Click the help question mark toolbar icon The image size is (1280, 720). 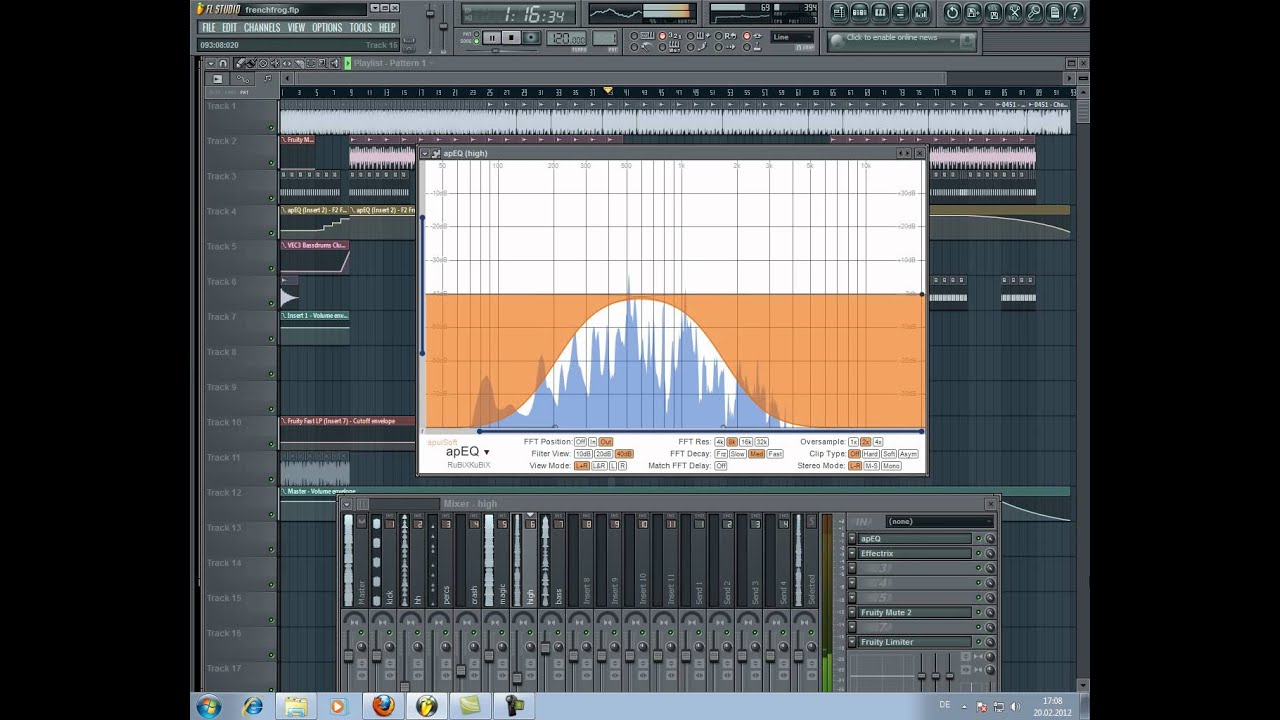(1075, 13)
